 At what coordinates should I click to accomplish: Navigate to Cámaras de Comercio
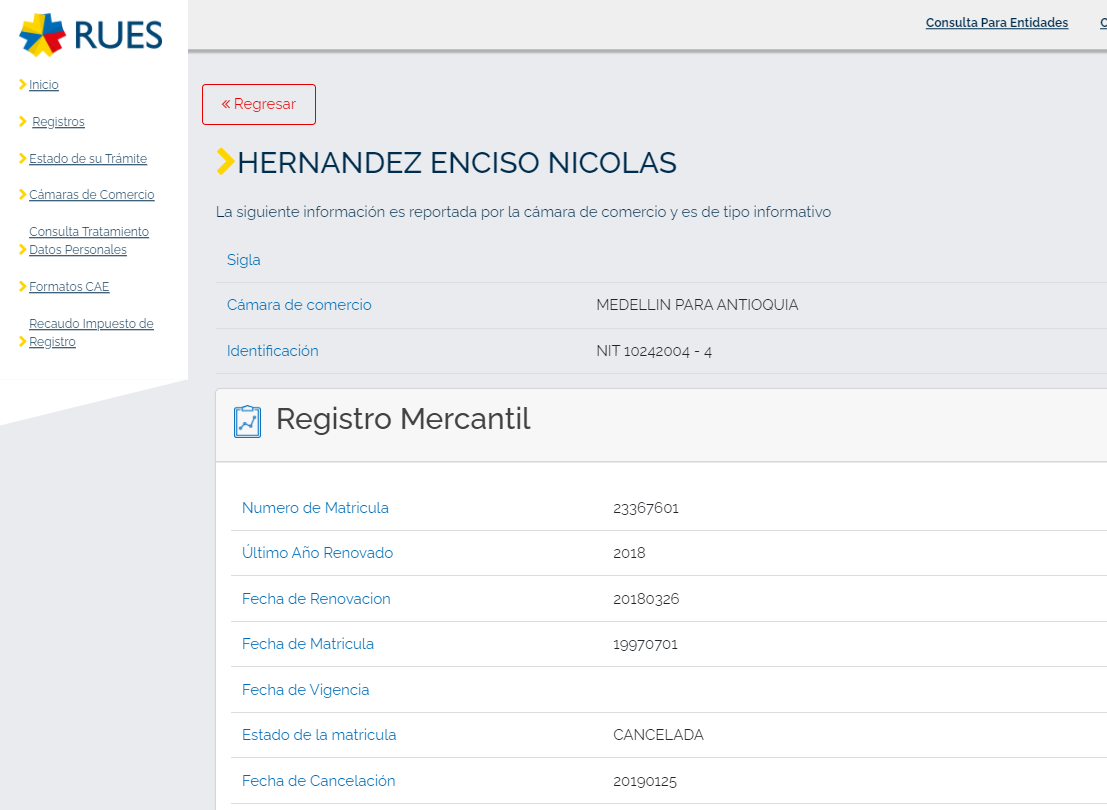click(92, 195)
